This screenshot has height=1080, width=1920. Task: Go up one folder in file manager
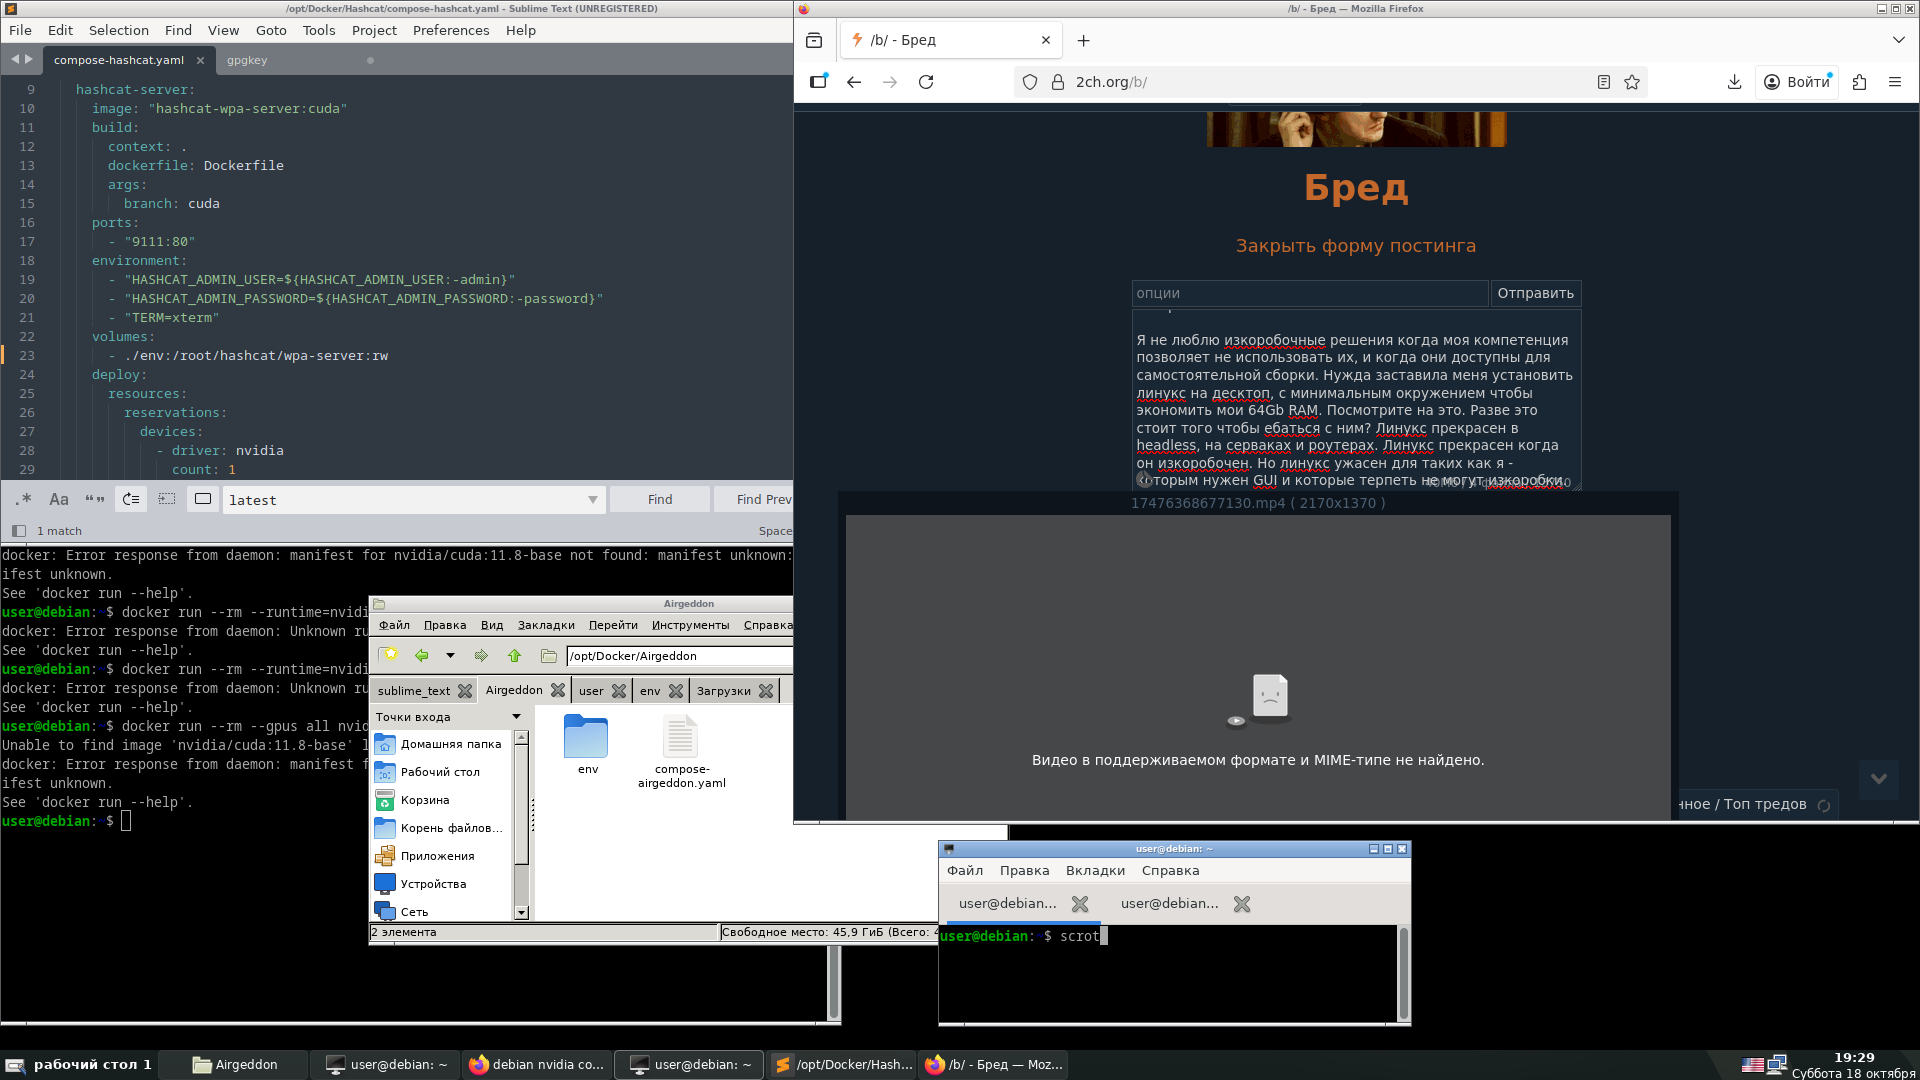(514, 656)
